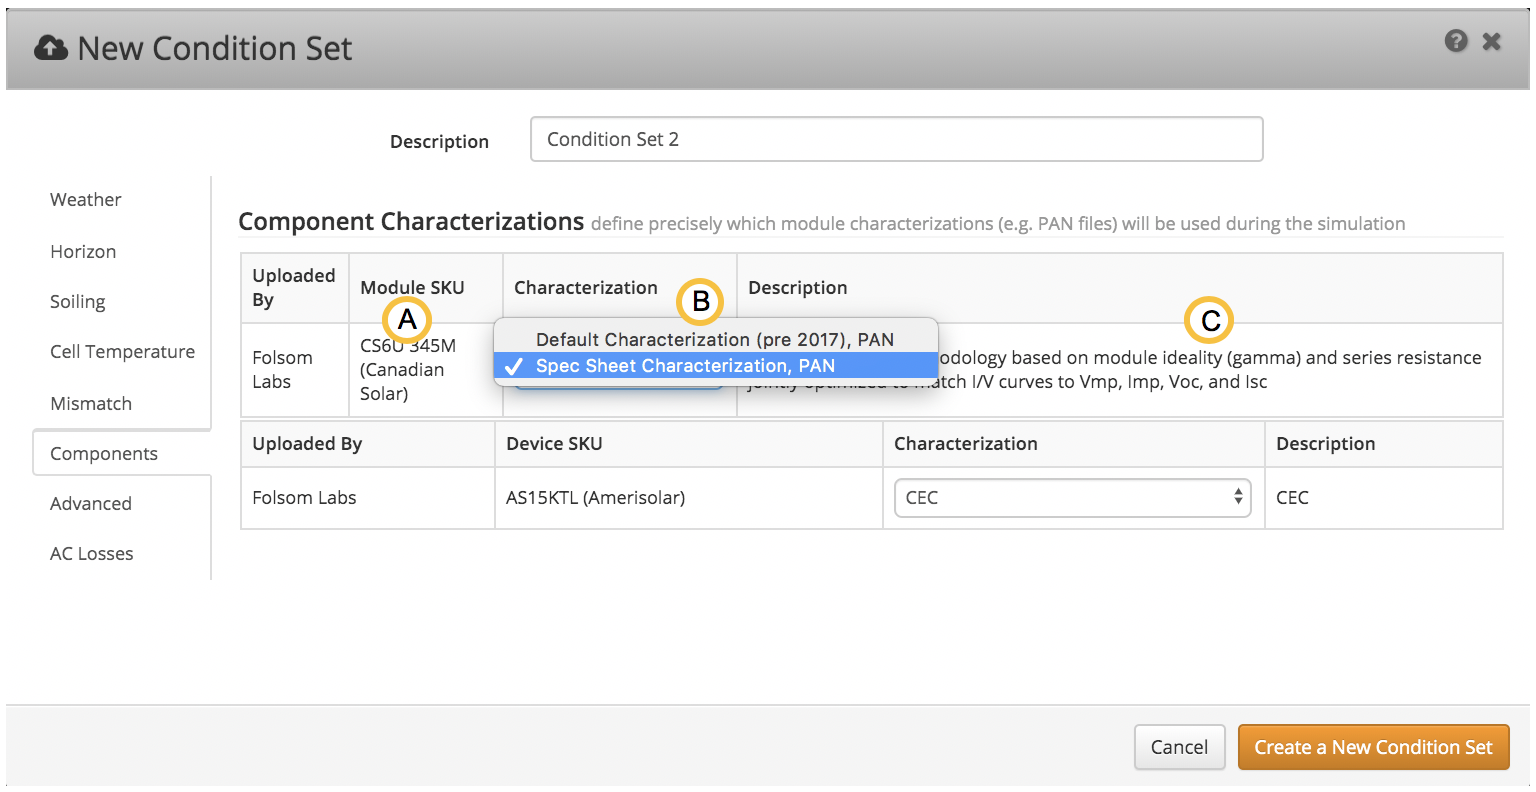
Task: Select the Cell Temperature tab
Action: pos(122,352)
